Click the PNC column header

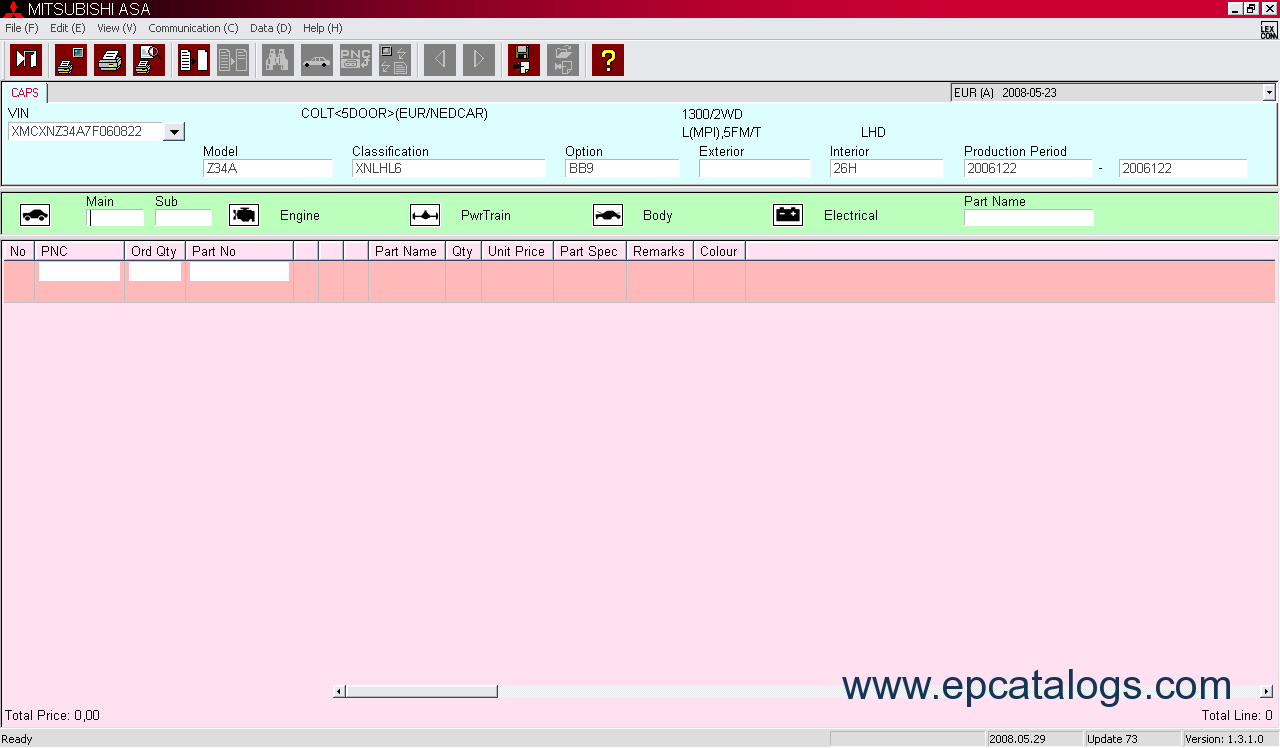click(79, 251)
